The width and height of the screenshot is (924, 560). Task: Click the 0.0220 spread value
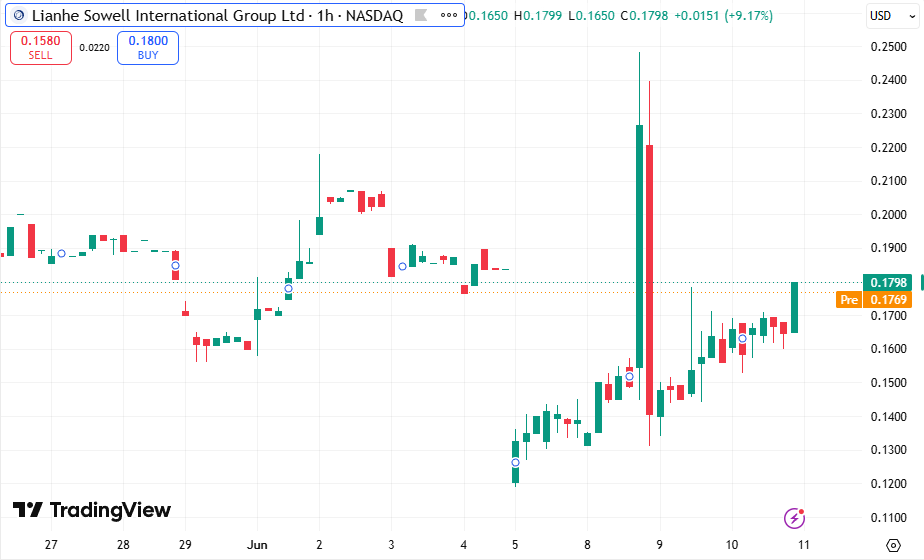click(x=94, y=48)
